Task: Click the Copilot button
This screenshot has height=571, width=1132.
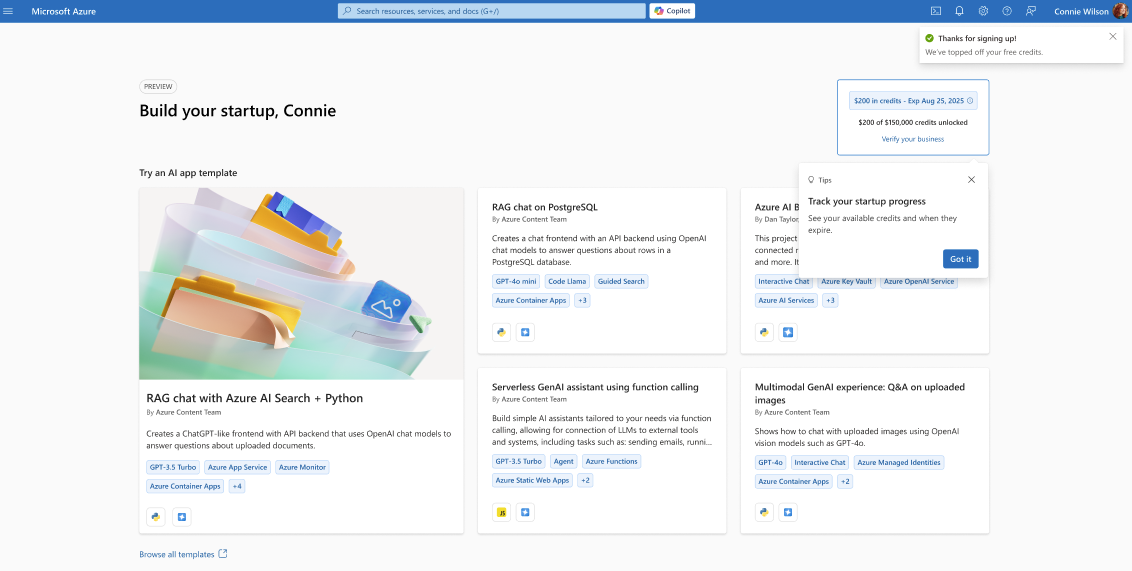Action: click(x=672, y=11)
